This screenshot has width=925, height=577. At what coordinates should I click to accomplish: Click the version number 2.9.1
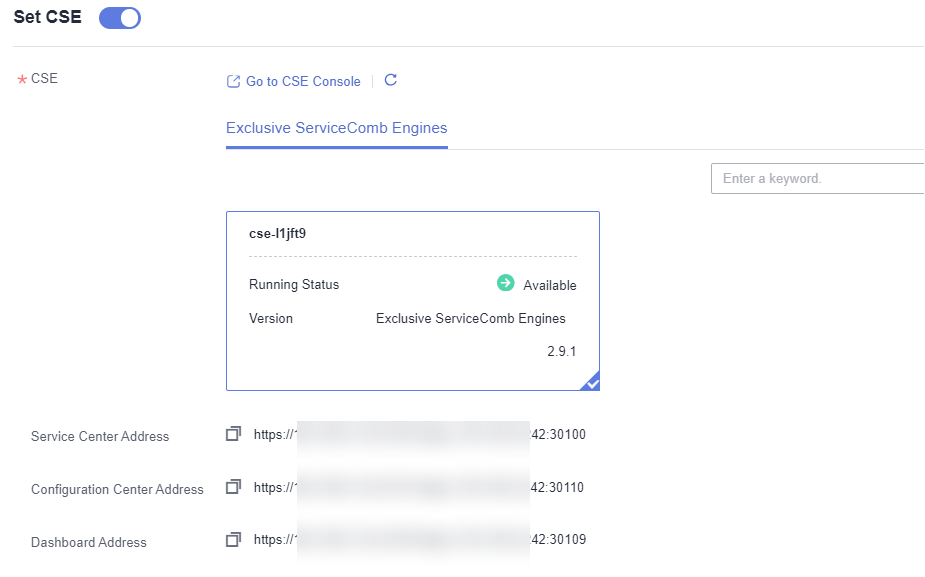point(561,352)
